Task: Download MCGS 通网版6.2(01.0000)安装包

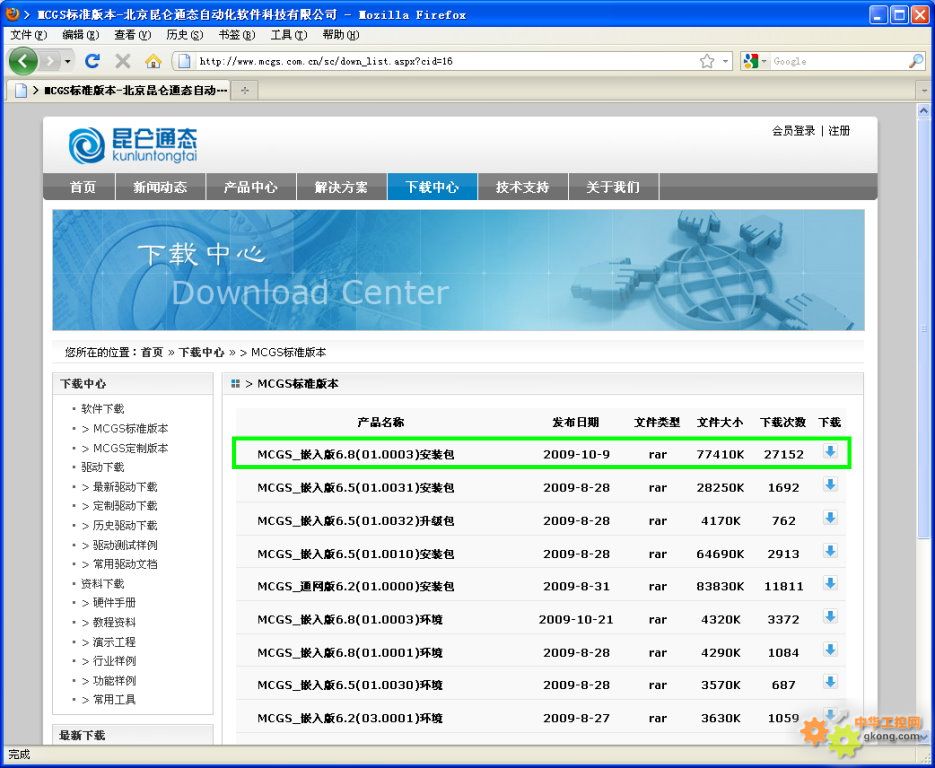Action: point(830,584)
